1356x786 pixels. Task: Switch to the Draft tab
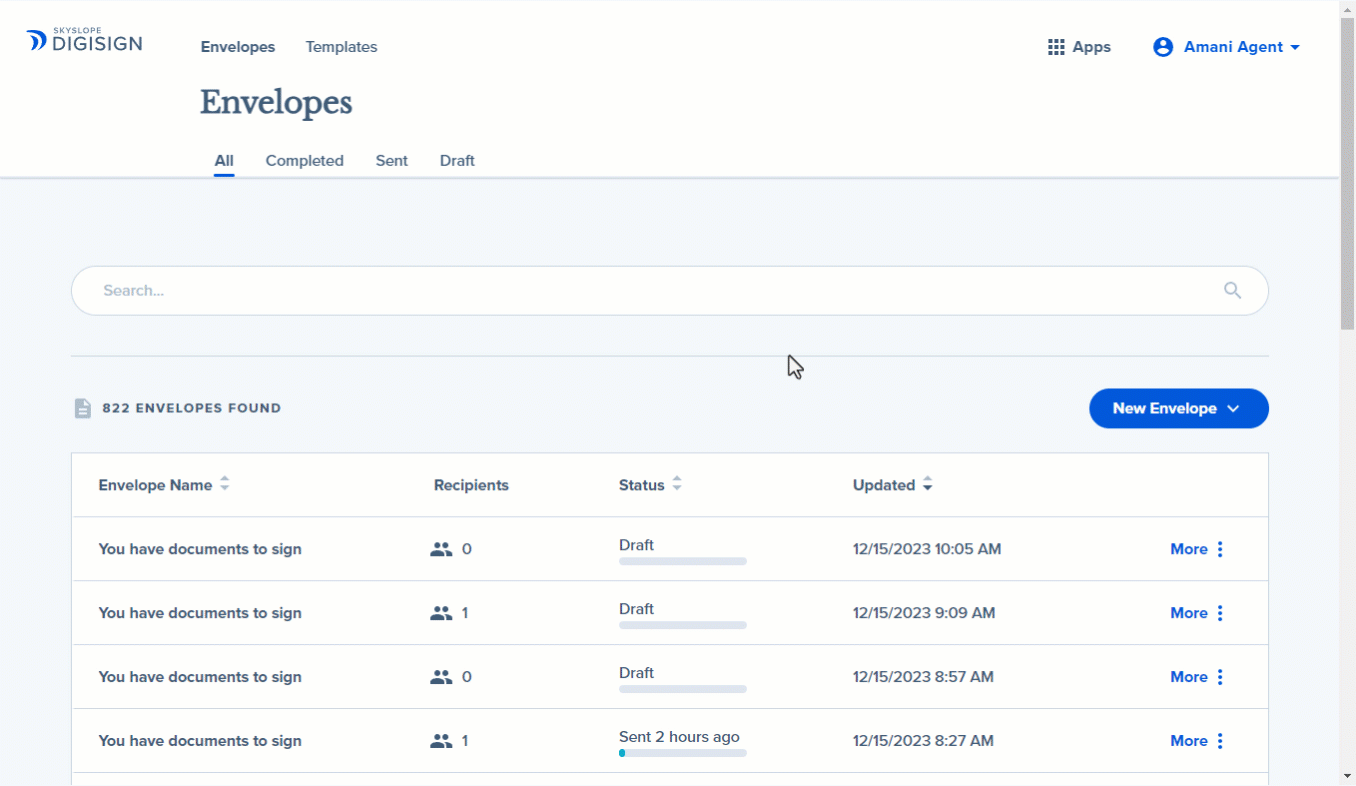(457, 160)
